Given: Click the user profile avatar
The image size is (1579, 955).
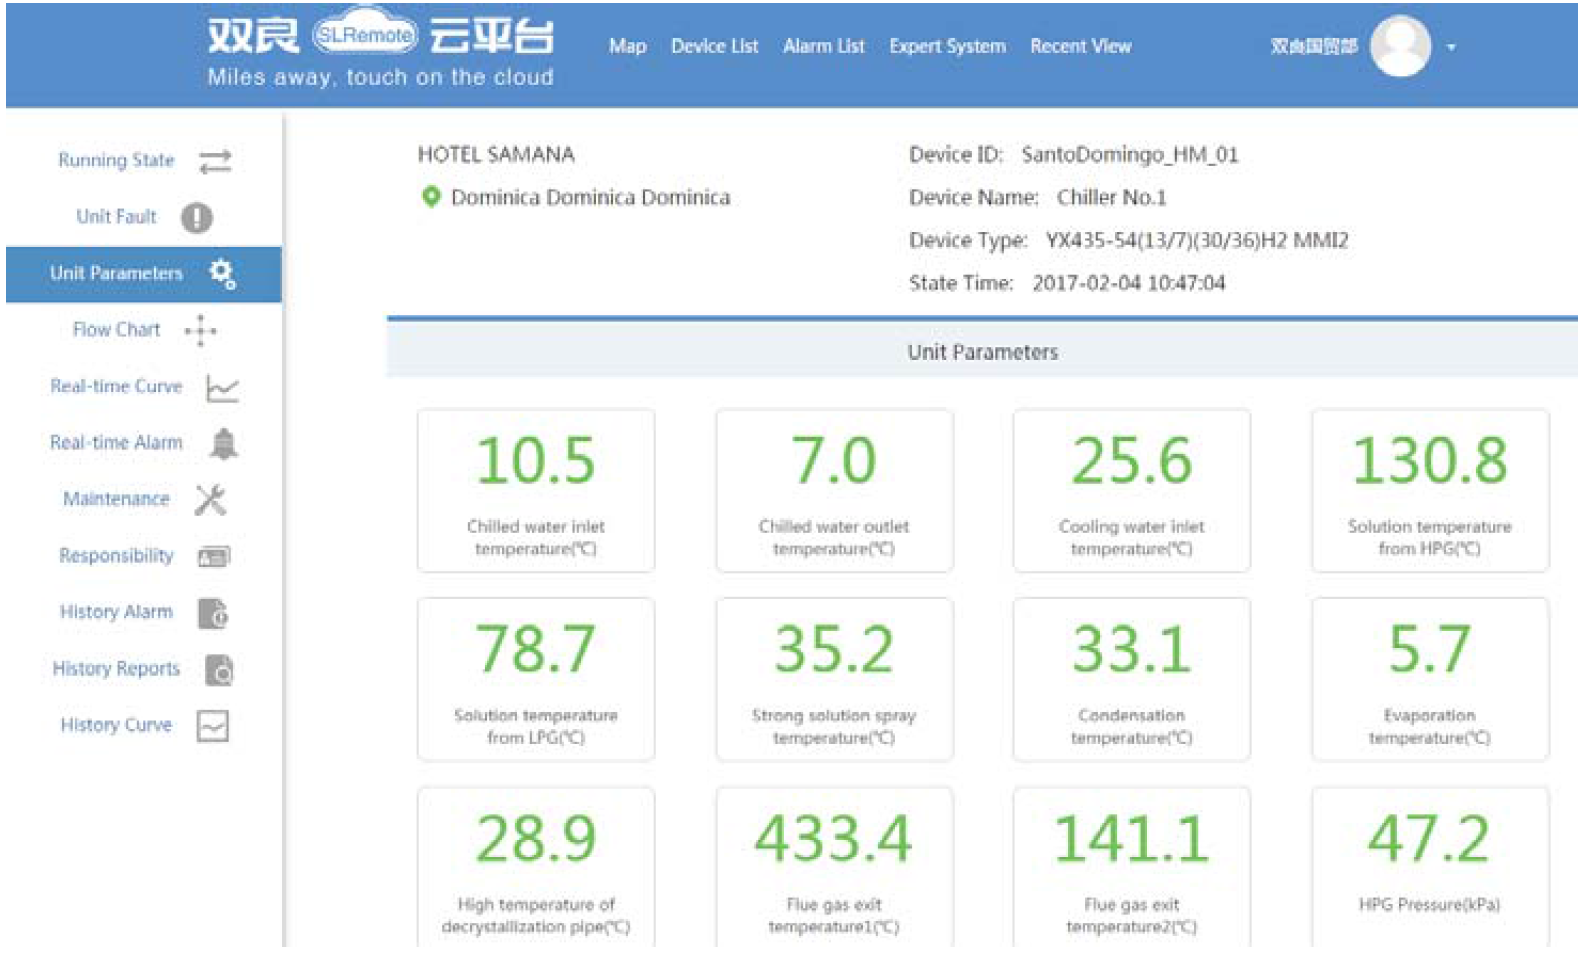Looking at the screenshot, I should [x=1400, y=46].
